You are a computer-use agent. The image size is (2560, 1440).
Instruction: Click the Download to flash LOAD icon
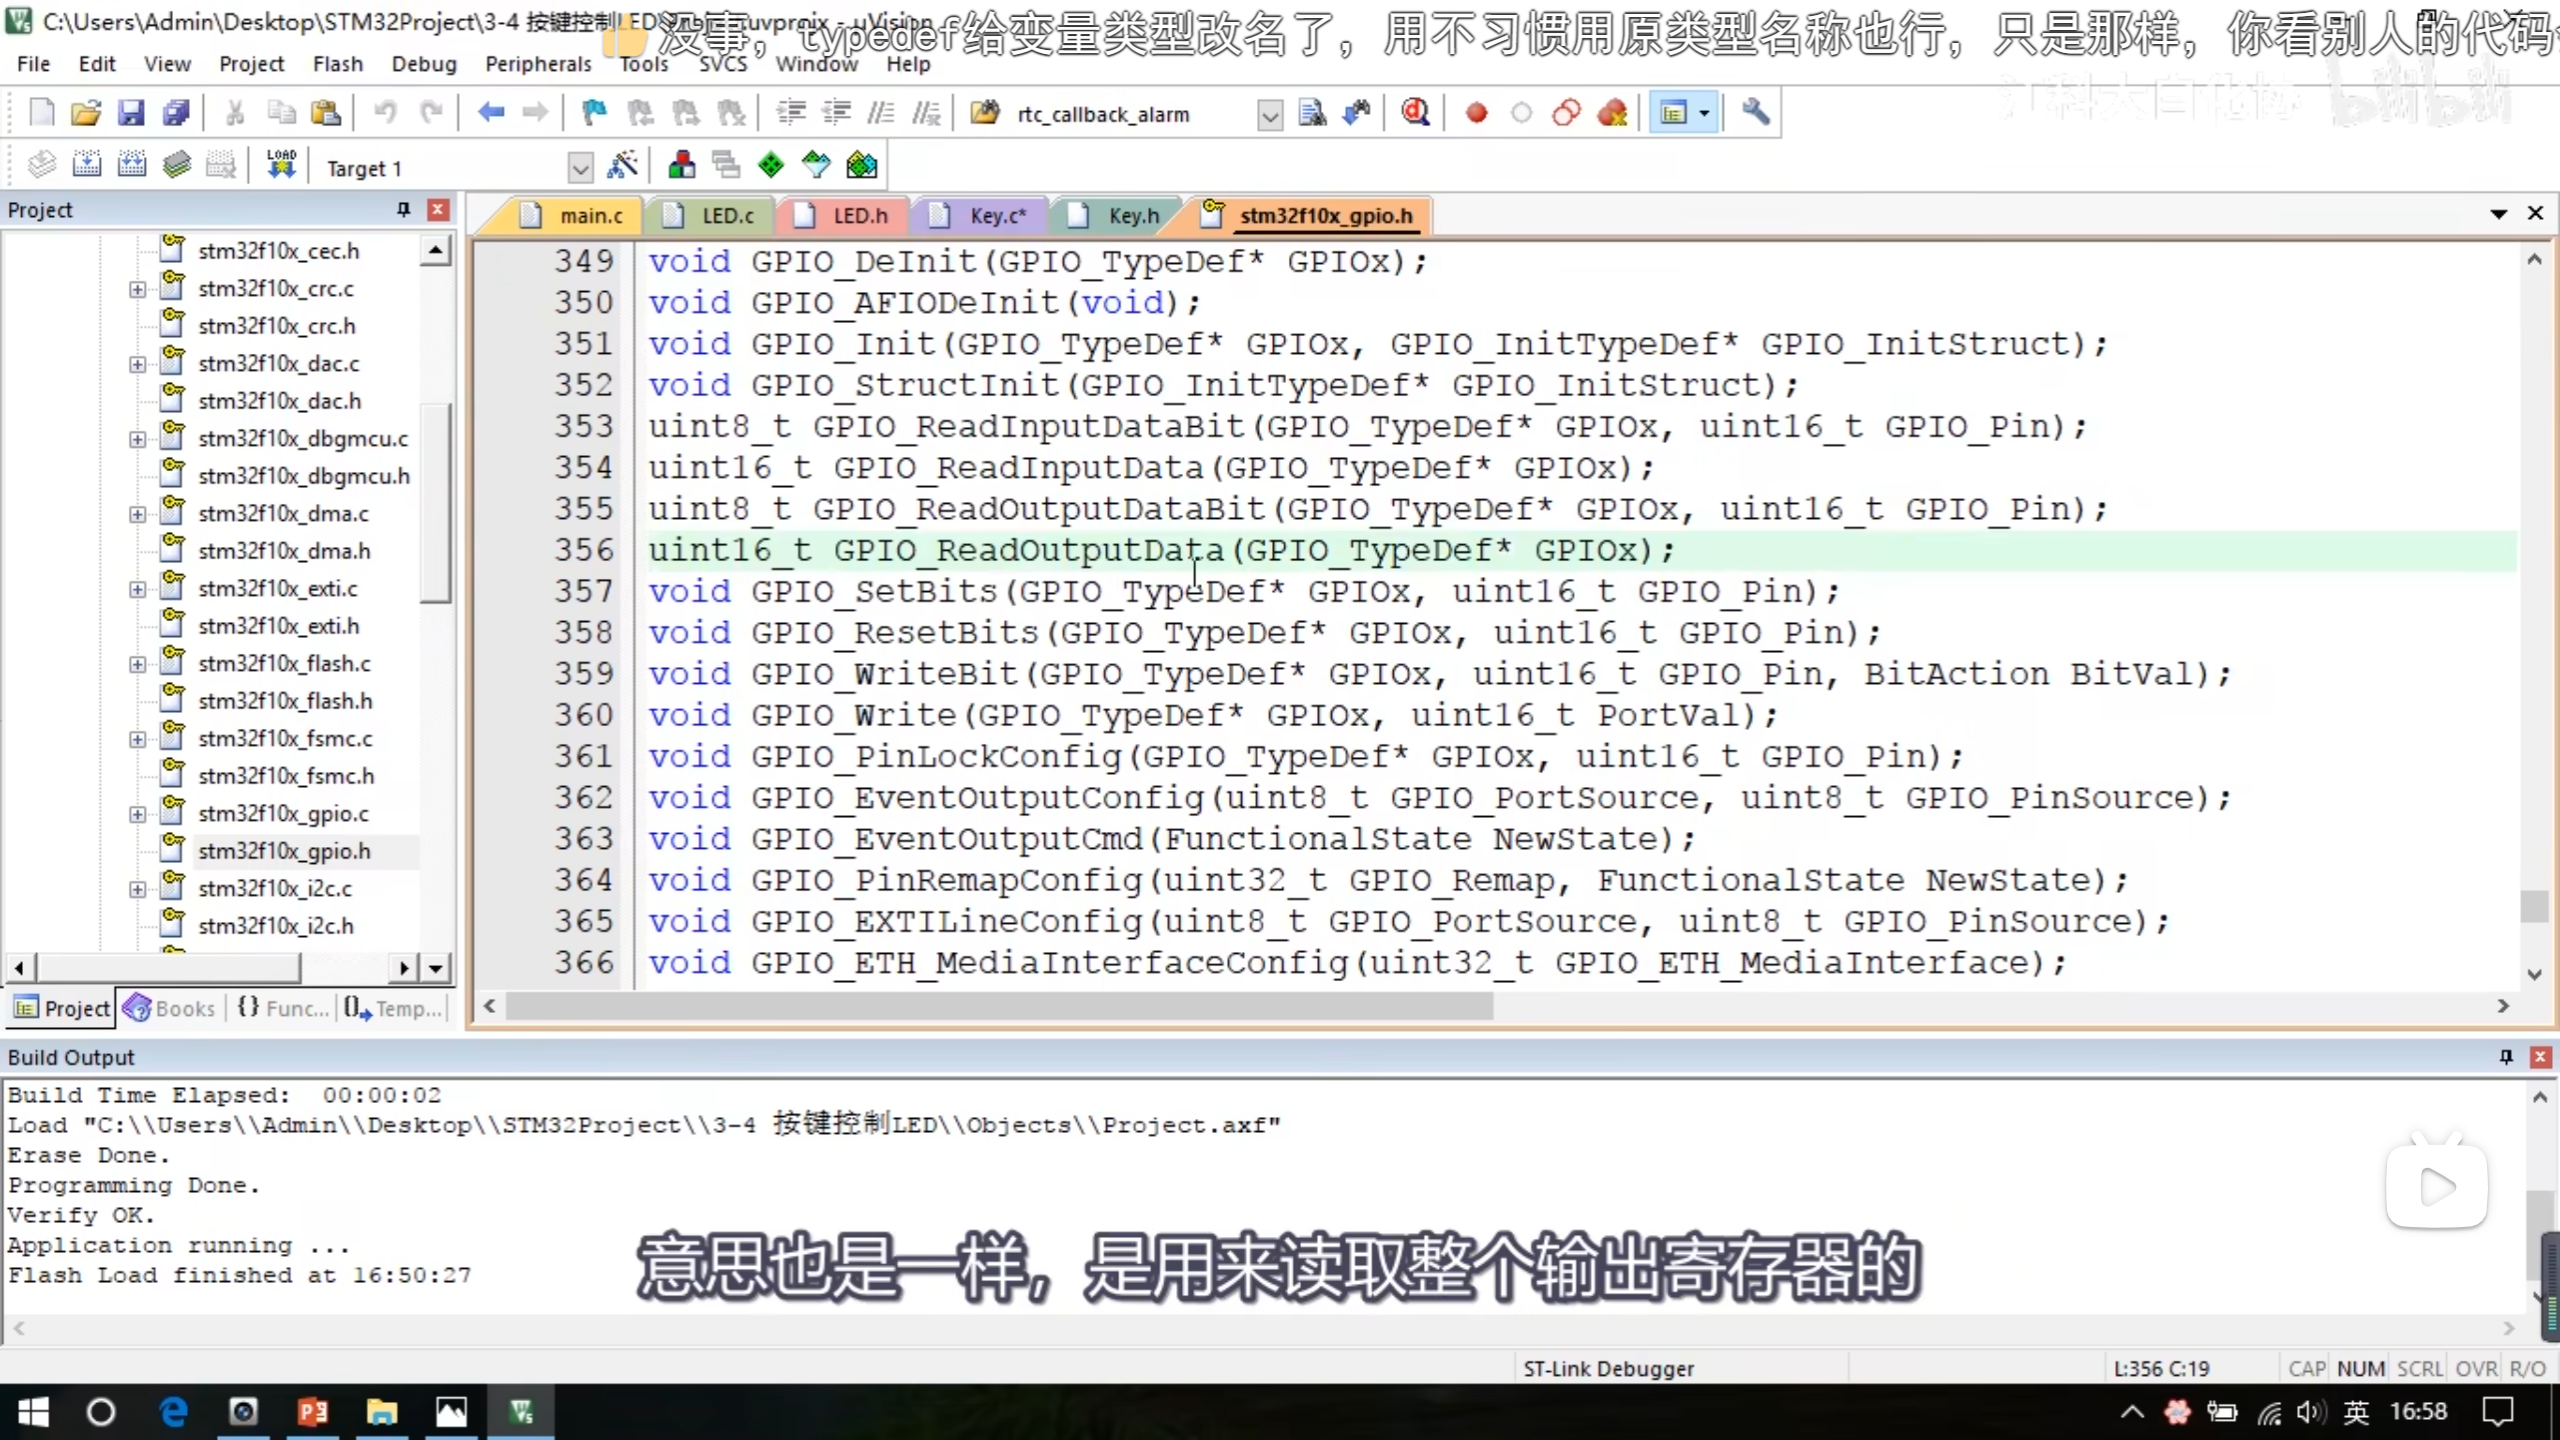[x=281, y=165]
